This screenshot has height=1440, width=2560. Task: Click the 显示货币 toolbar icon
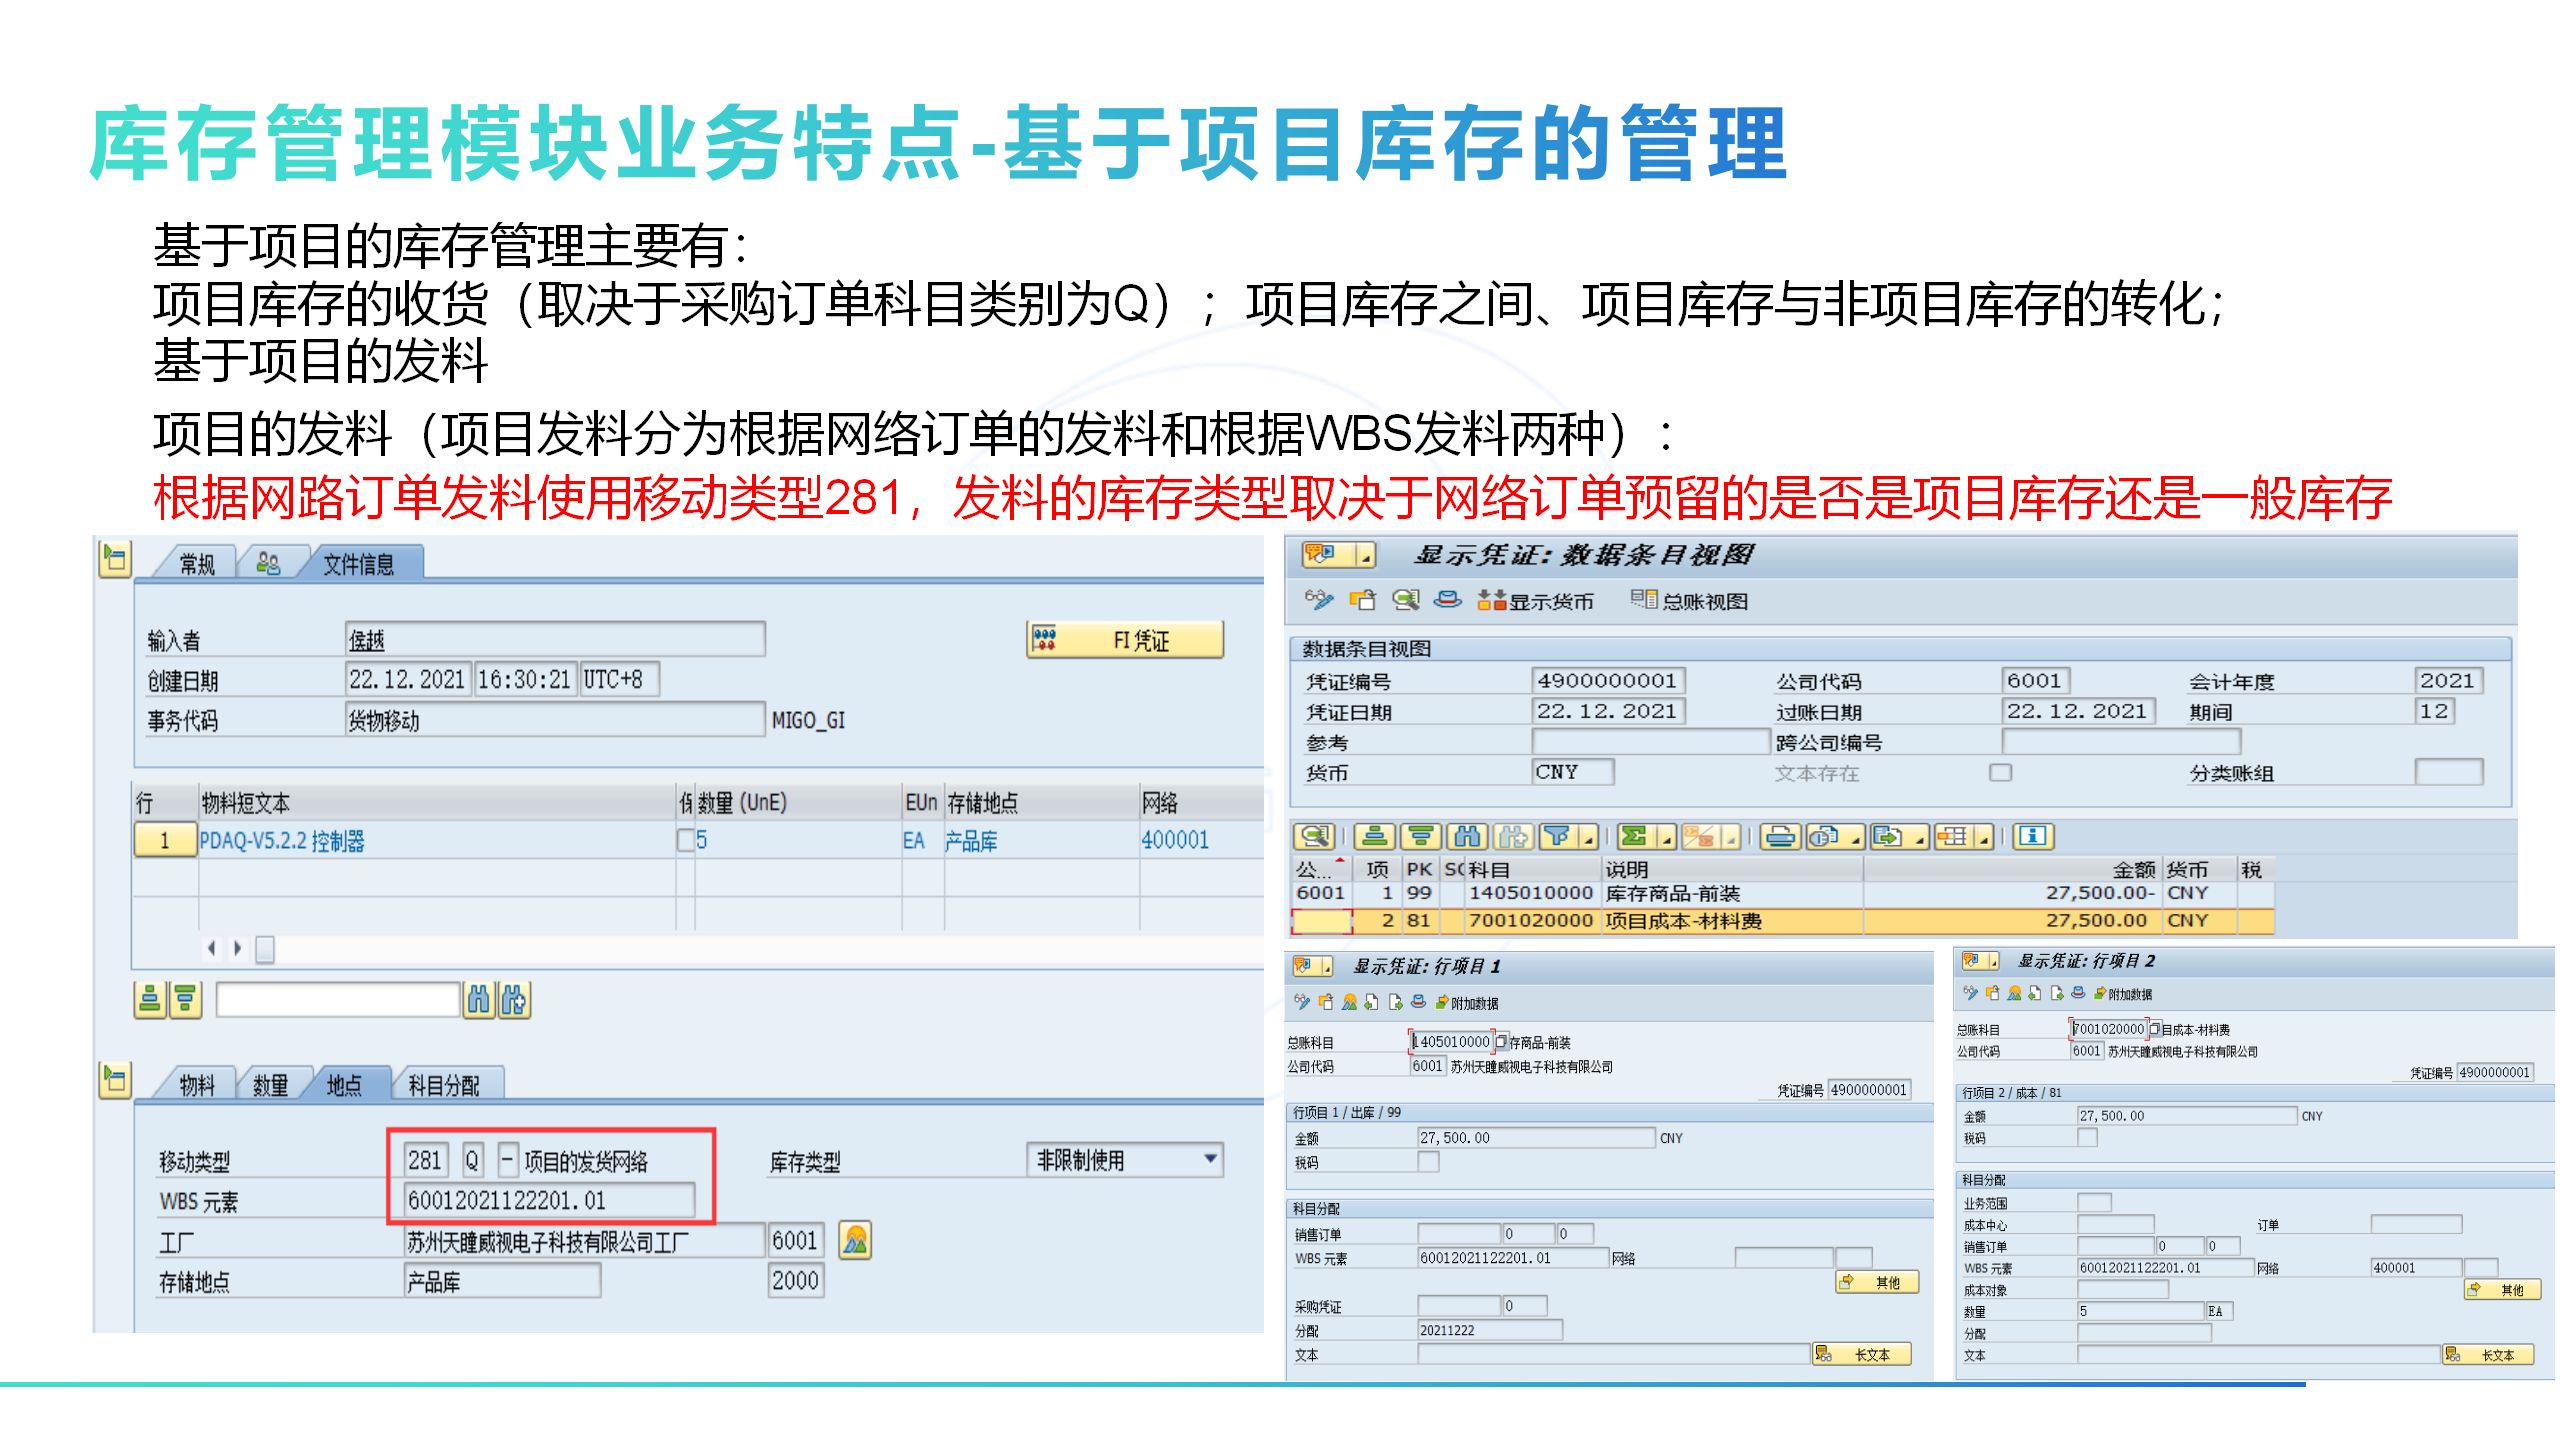click(x=1492, y=601)
